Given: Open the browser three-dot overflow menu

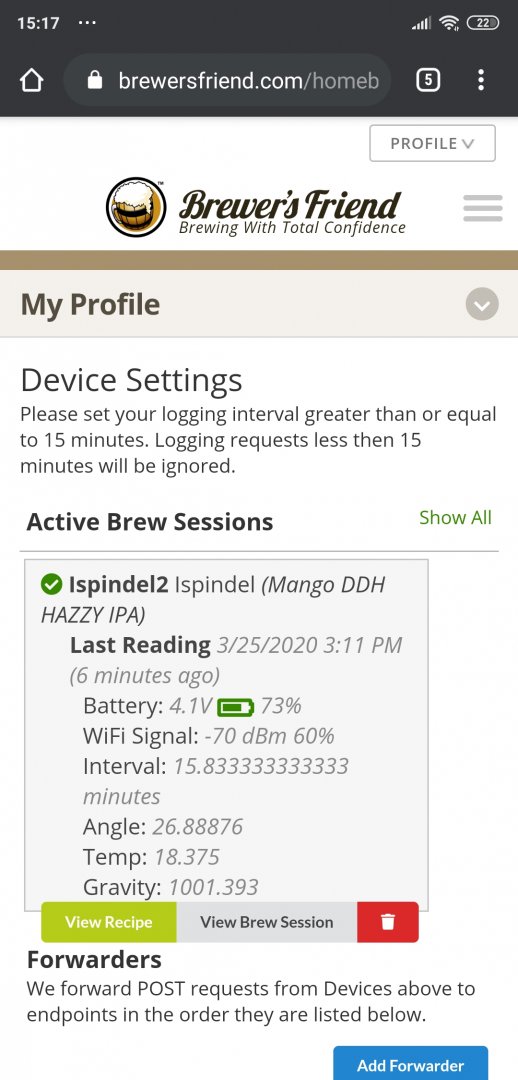Looking at the screenshot, I should click(x=481, y=81).
